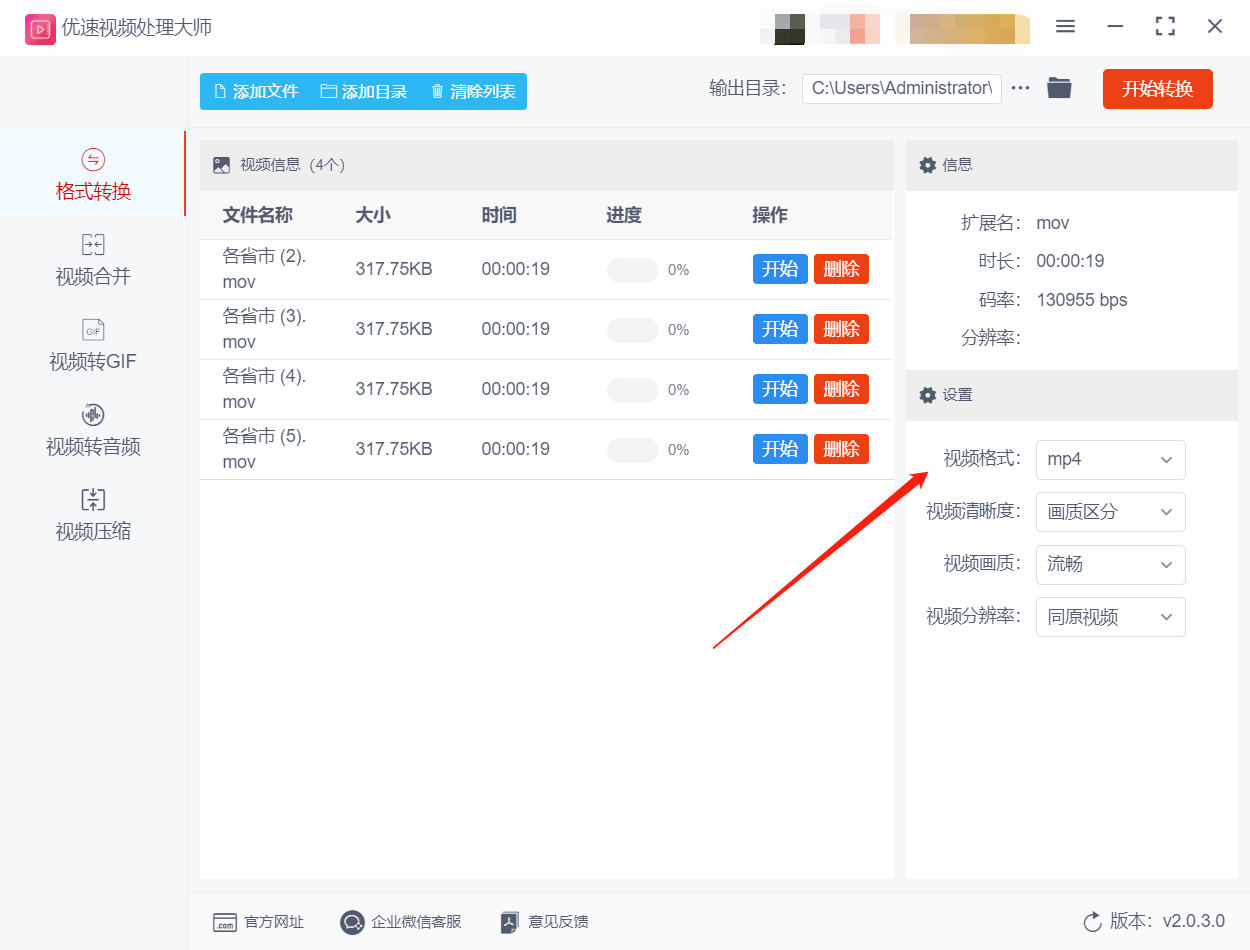Go to 视频转音频 video-to-audio tab
The image size is (1250, 950).
93,430
